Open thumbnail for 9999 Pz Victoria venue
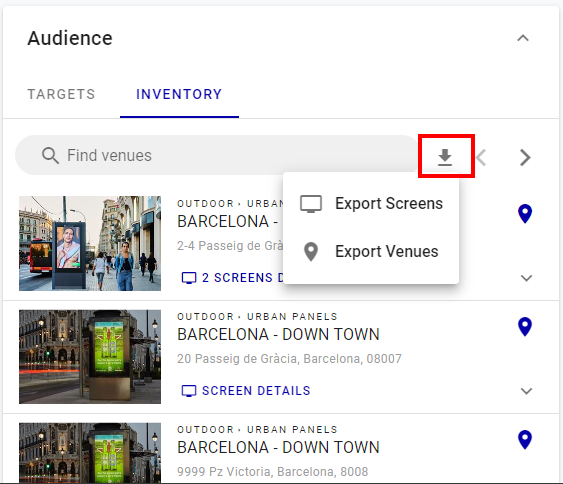563x484 pixels. tap(90, 453)
